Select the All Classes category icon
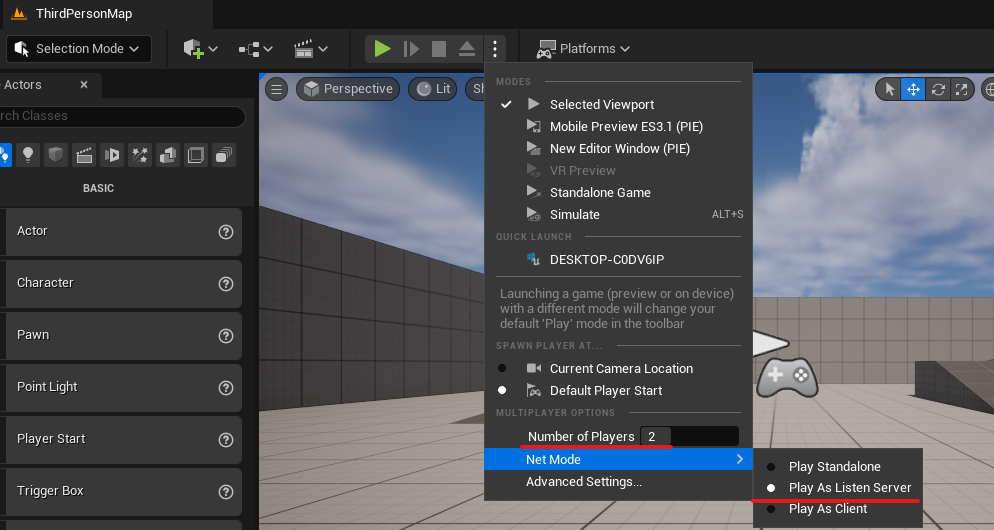 224,155
